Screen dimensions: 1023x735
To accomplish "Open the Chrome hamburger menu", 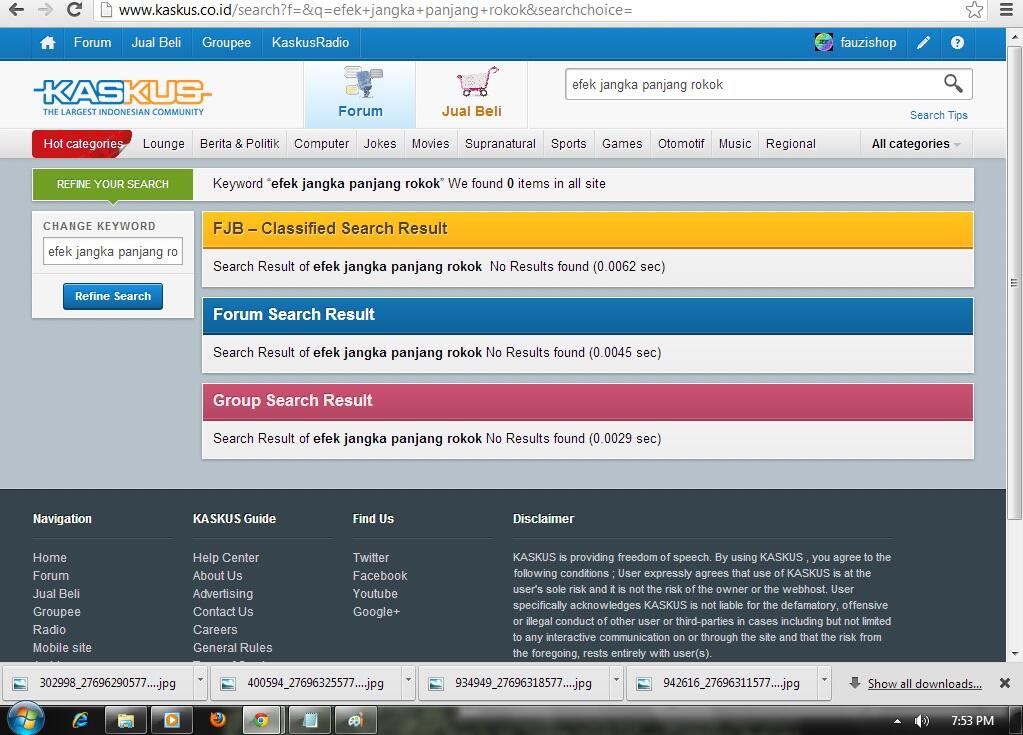I will point(1006,10).
